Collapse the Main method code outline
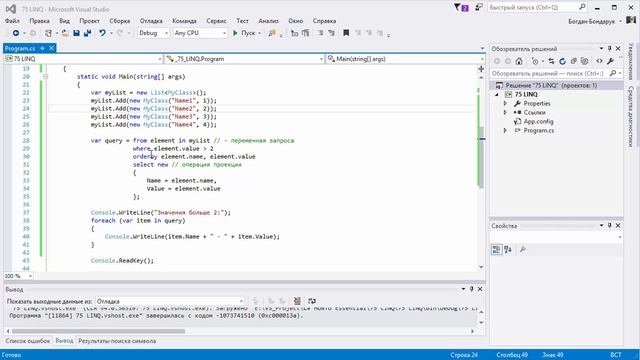The image size is (640, 360). [45, 76]
